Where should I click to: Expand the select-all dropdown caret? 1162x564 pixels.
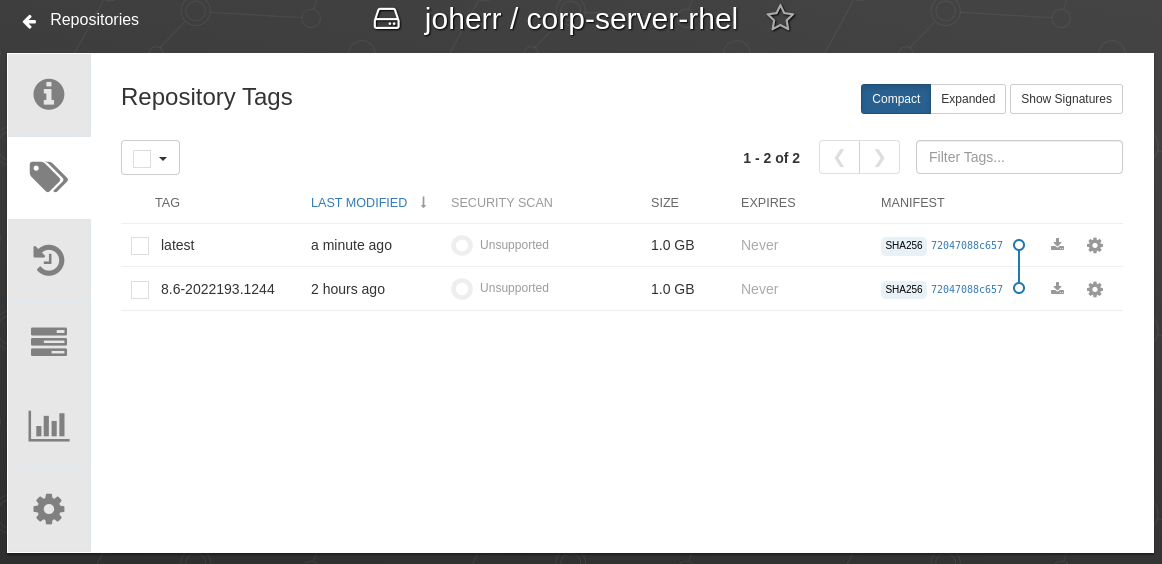click(163, 158)
